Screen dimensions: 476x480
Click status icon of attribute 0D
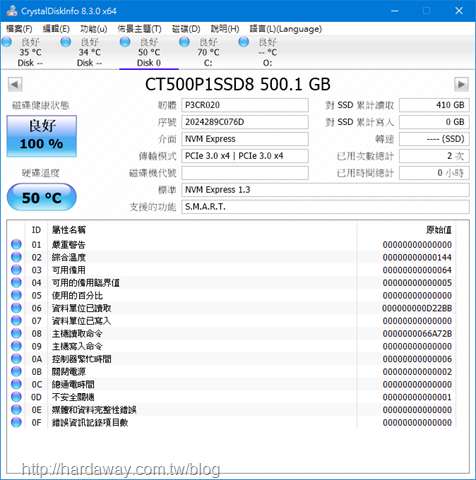coord(16,397)
